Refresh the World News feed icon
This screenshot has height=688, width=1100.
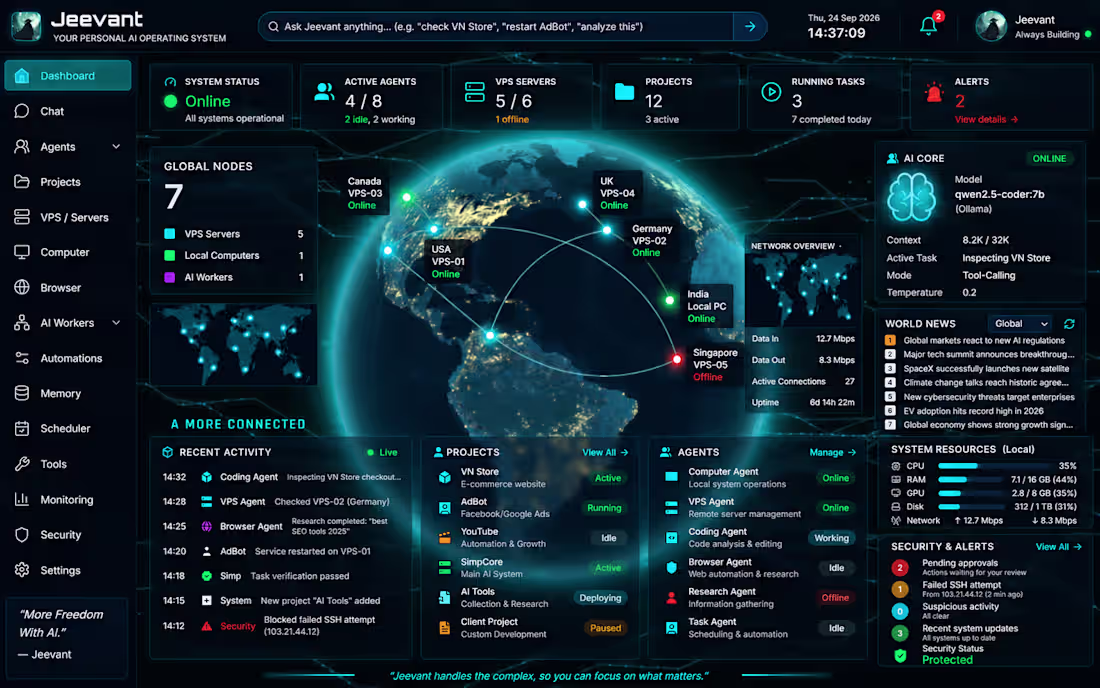click(x=1069, y=323)
